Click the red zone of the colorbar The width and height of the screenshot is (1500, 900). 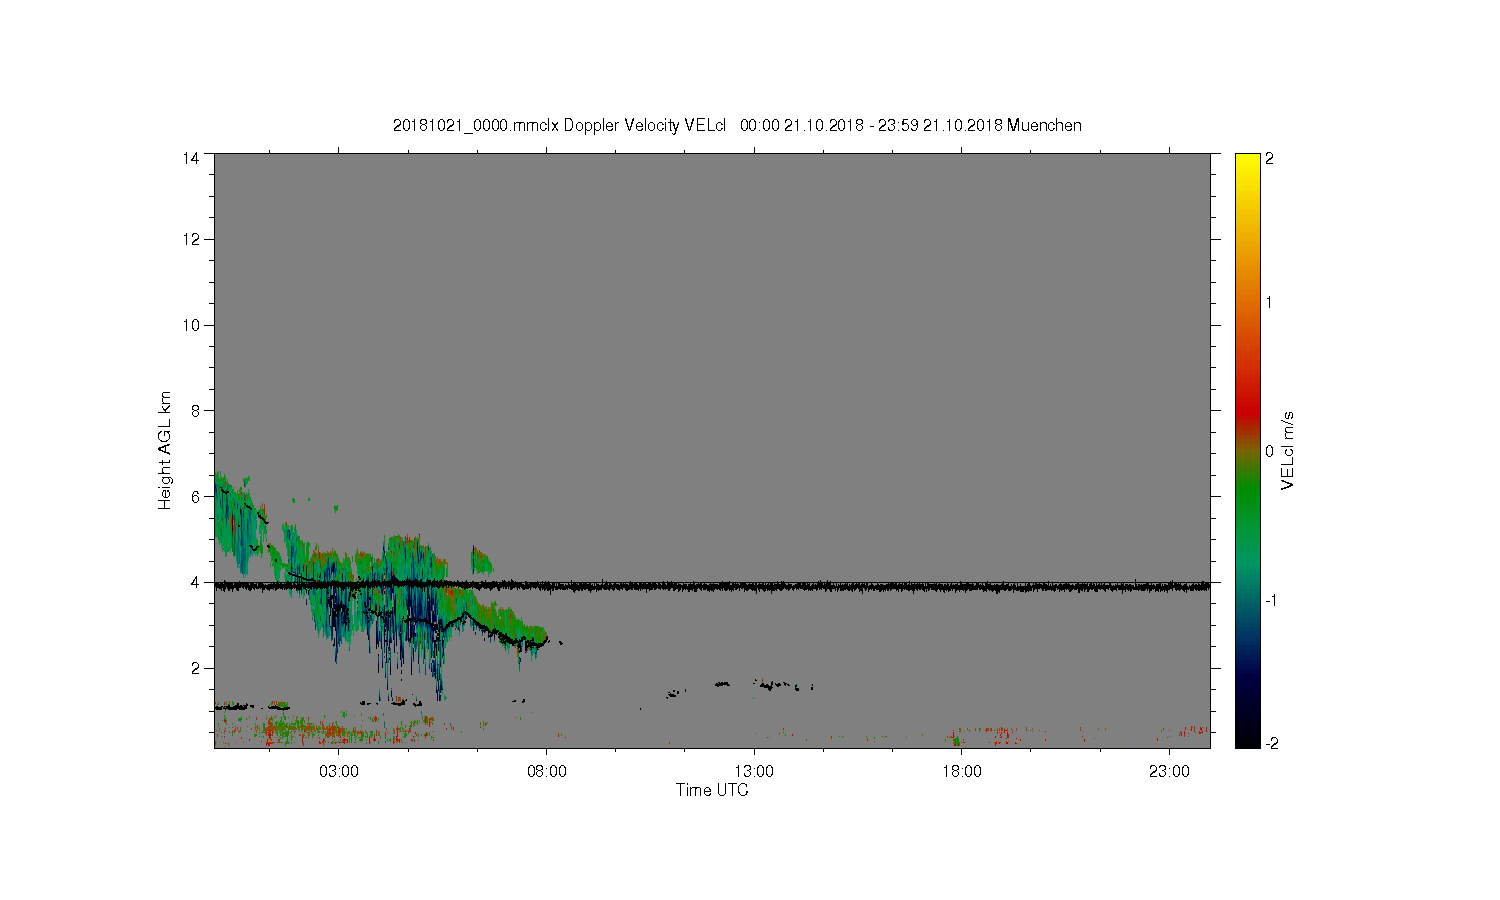coord(1247,410)
